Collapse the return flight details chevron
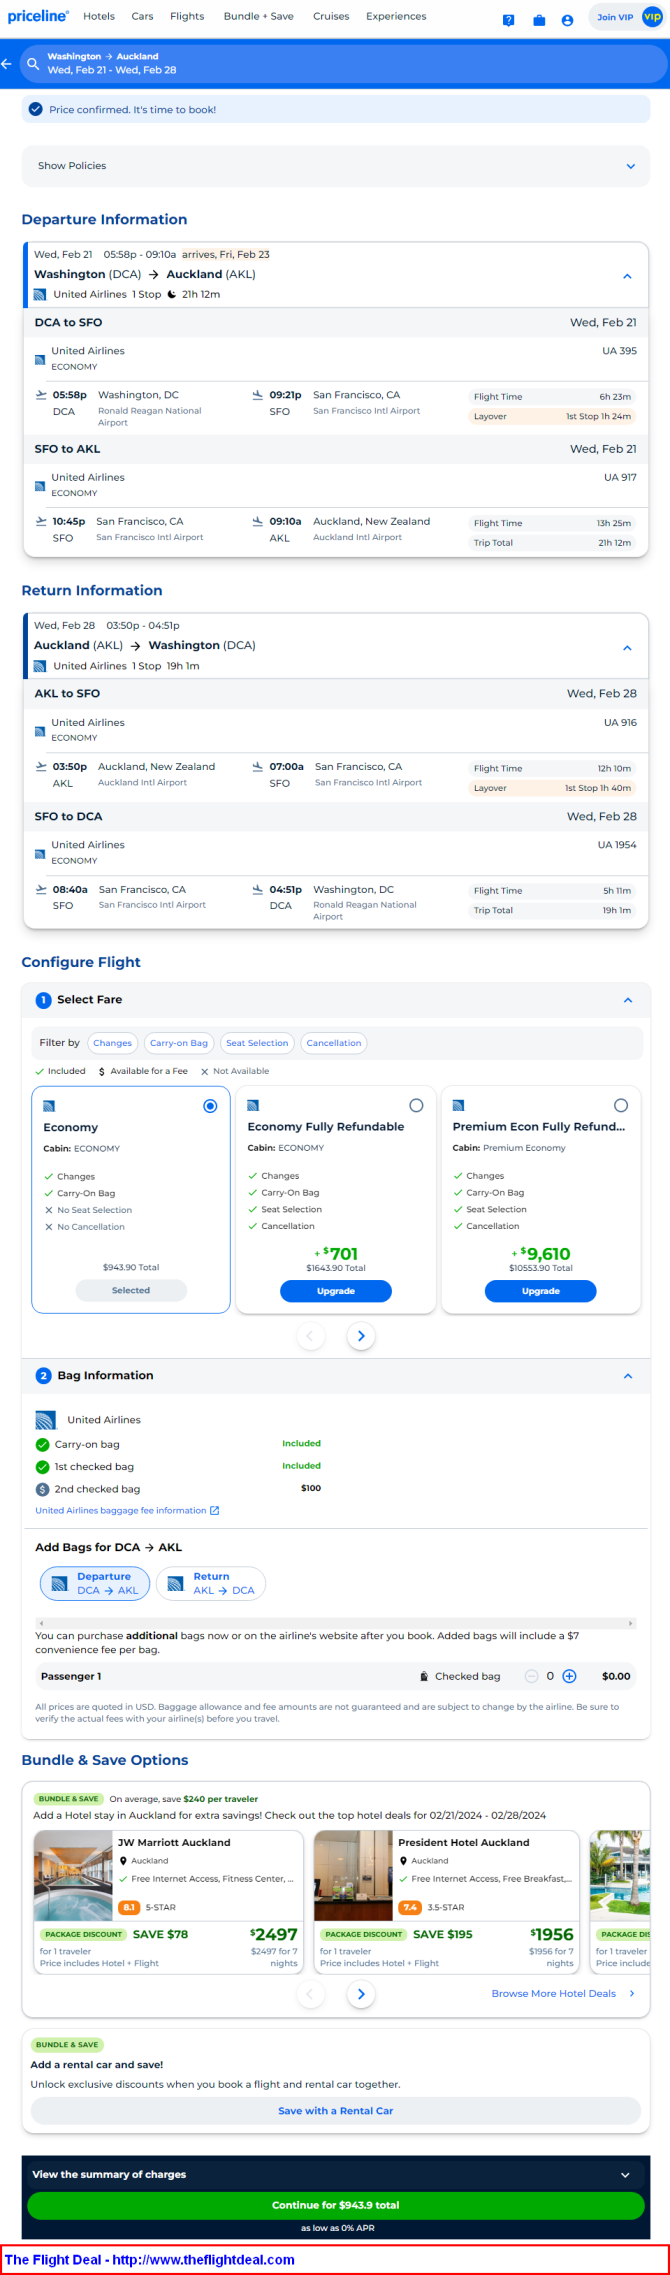Screen dimensions: 670x2275 point(627,648)
